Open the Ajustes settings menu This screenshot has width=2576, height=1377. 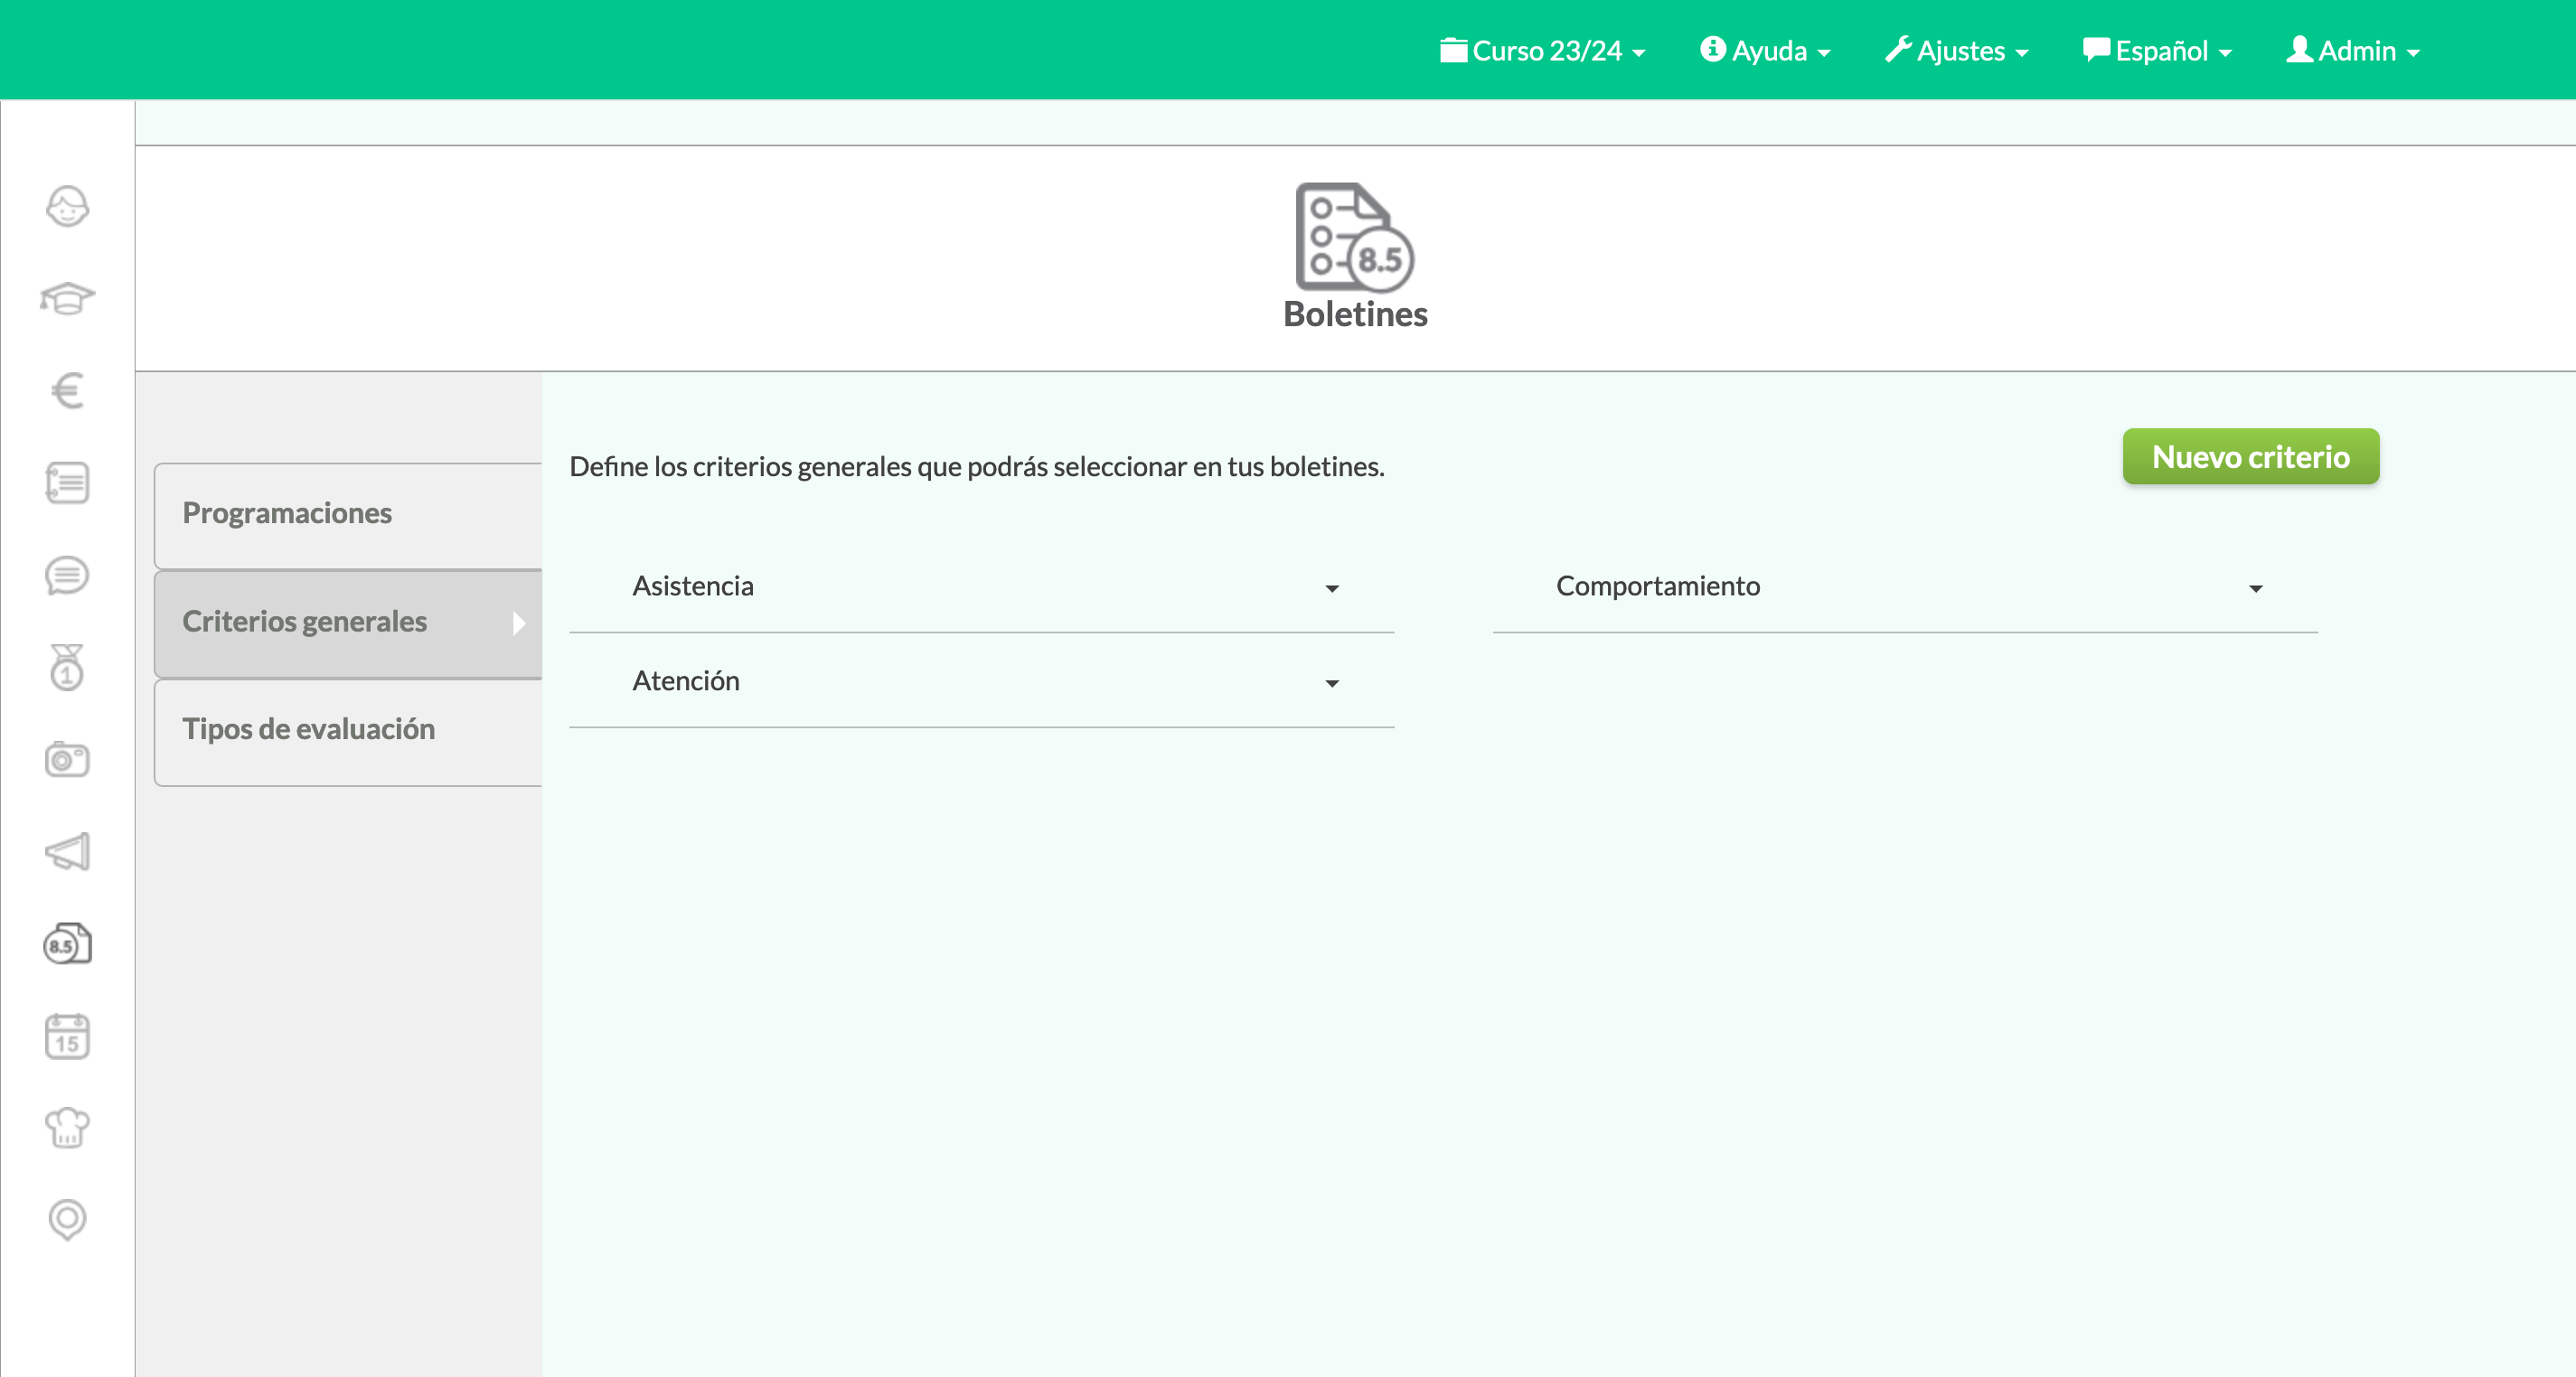(1957, 51)
